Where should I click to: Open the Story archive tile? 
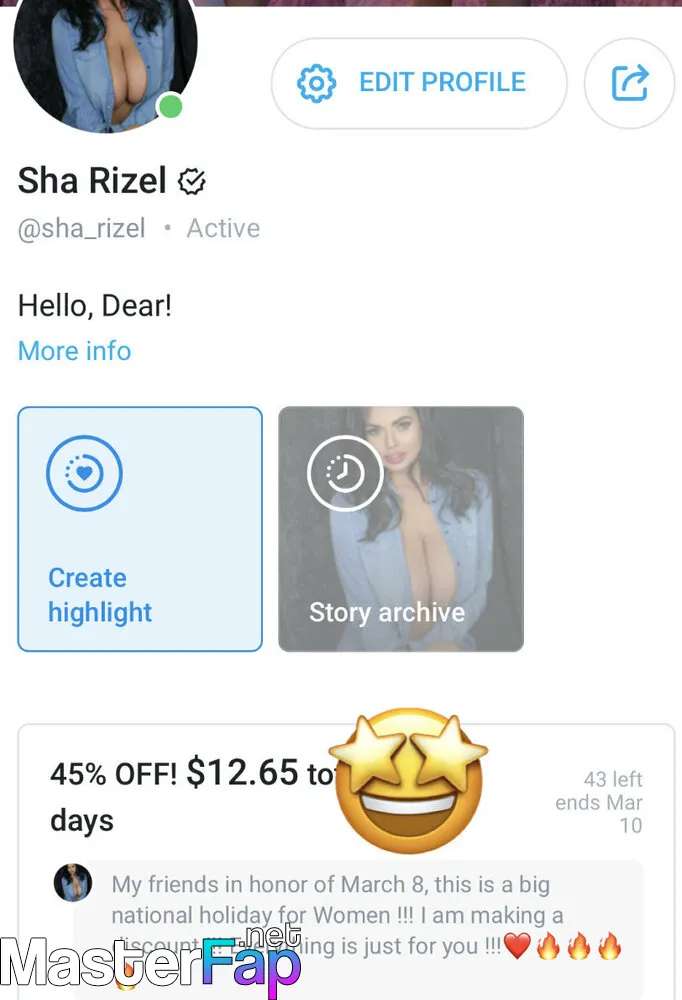[401, 529]
